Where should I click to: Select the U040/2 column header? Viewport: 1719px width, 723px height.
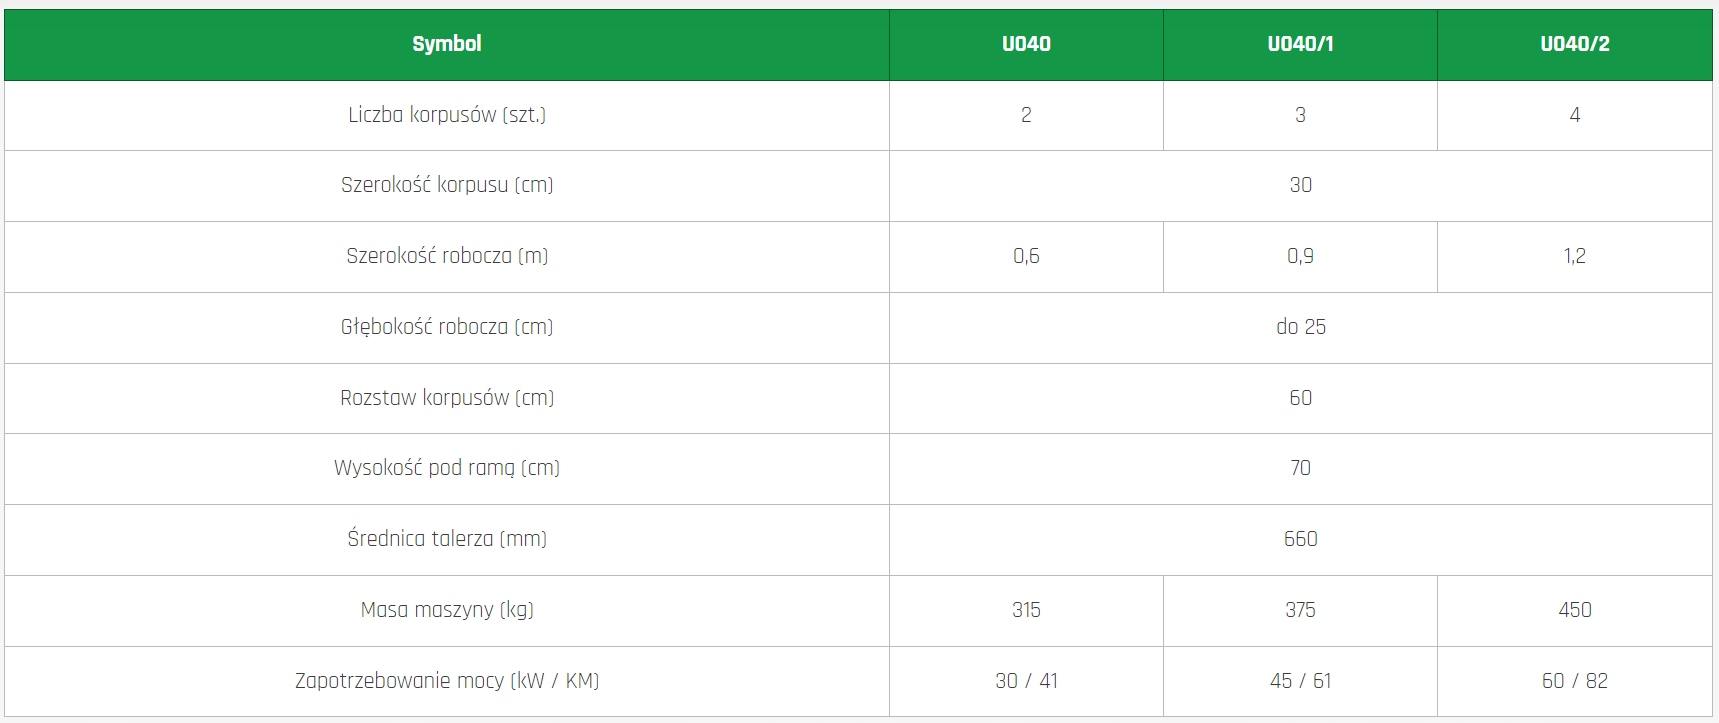point(1574,44)
